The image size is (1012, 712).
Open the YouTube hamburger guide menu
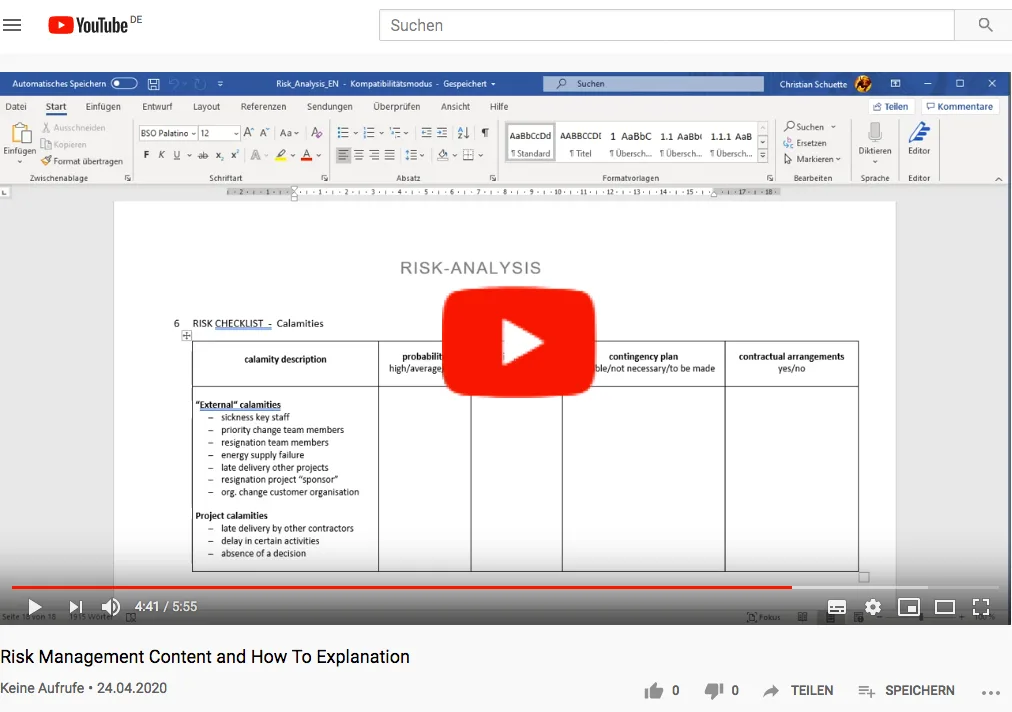(x=12, y=25)
